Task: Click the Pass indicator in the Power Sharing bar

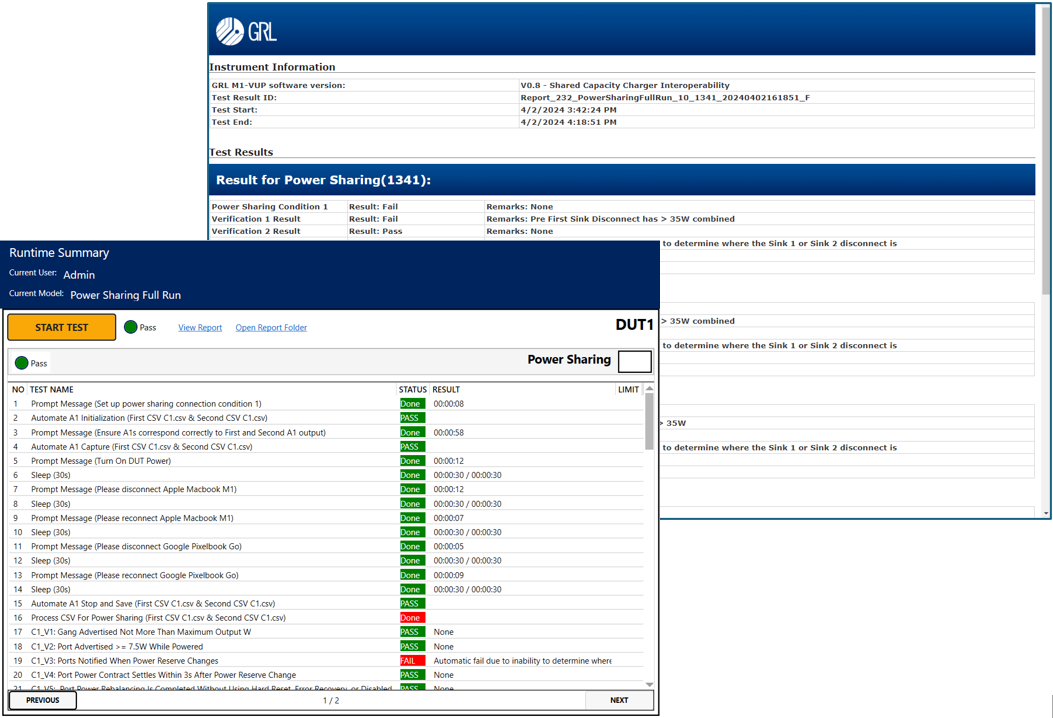Action: pos(22,363)
